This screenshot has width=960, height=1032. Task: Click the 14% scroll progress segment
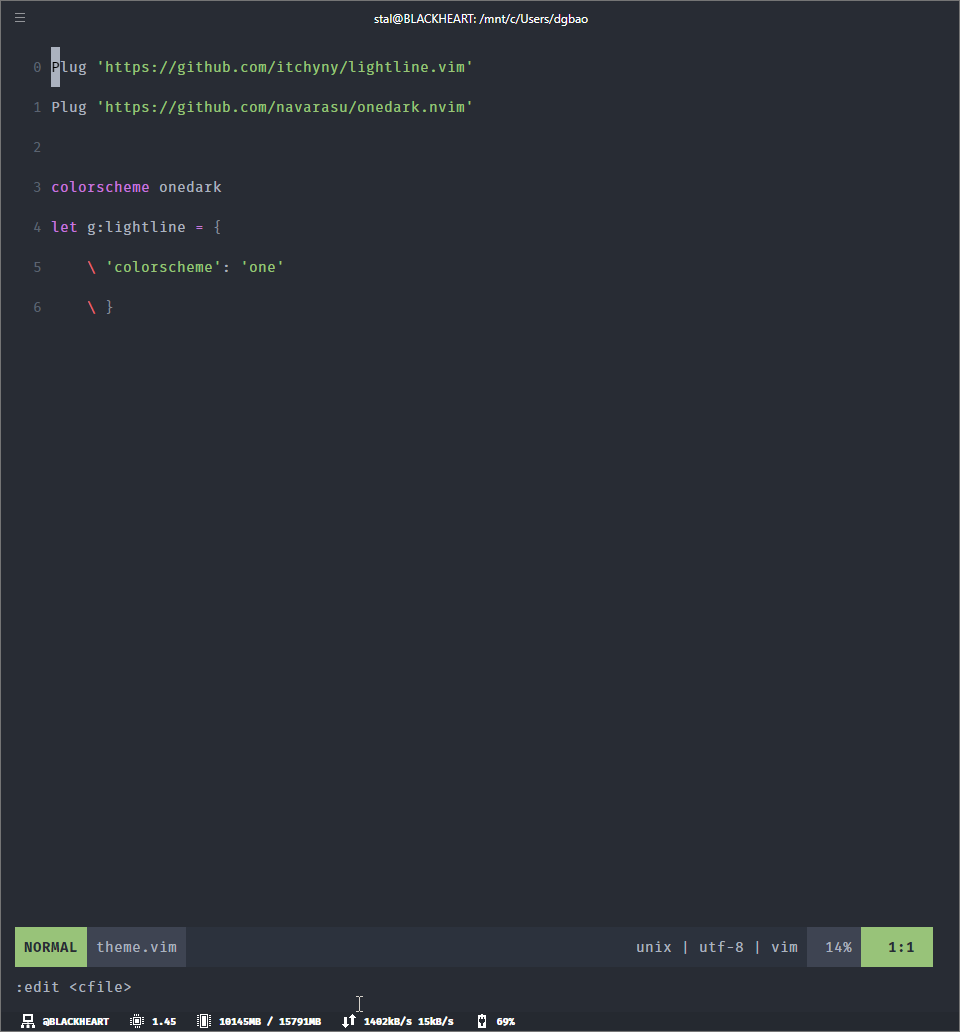pyautogui.click(x=833, y=946)
